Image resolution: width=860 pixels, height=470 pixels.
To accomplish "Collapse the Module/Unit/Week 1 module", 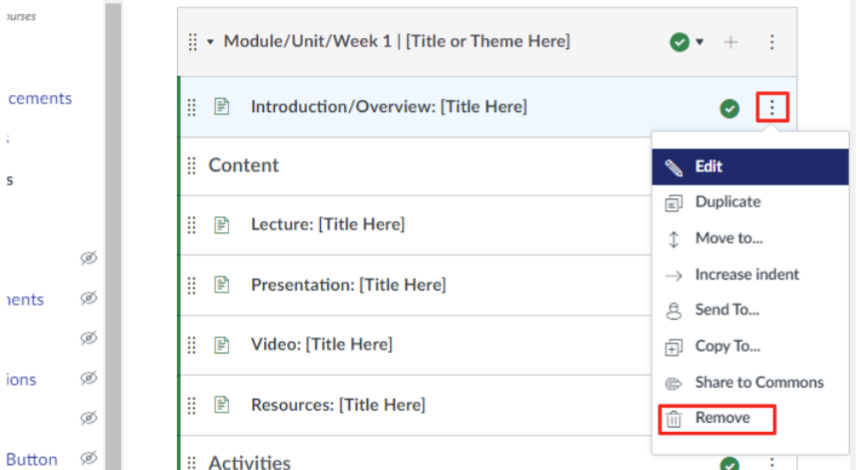I will 211,42.
